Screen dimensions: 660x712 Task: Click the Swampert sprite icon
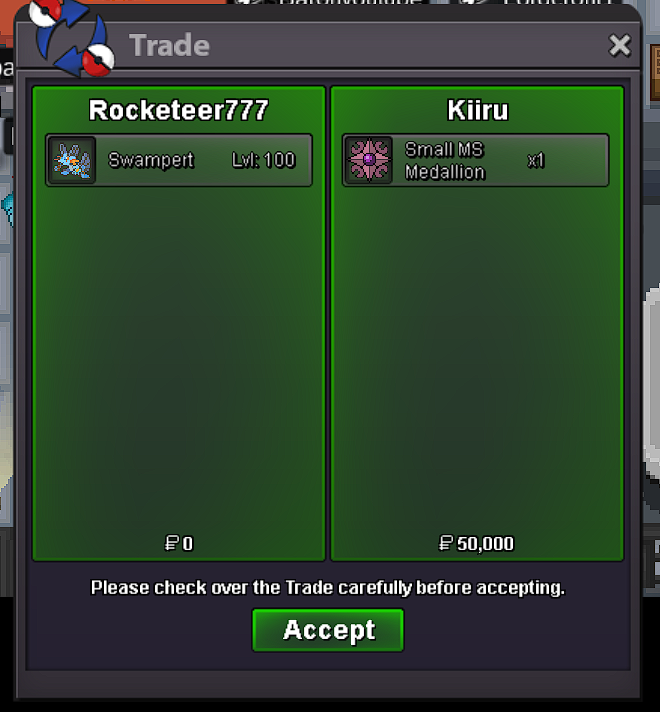coord(72,160)
